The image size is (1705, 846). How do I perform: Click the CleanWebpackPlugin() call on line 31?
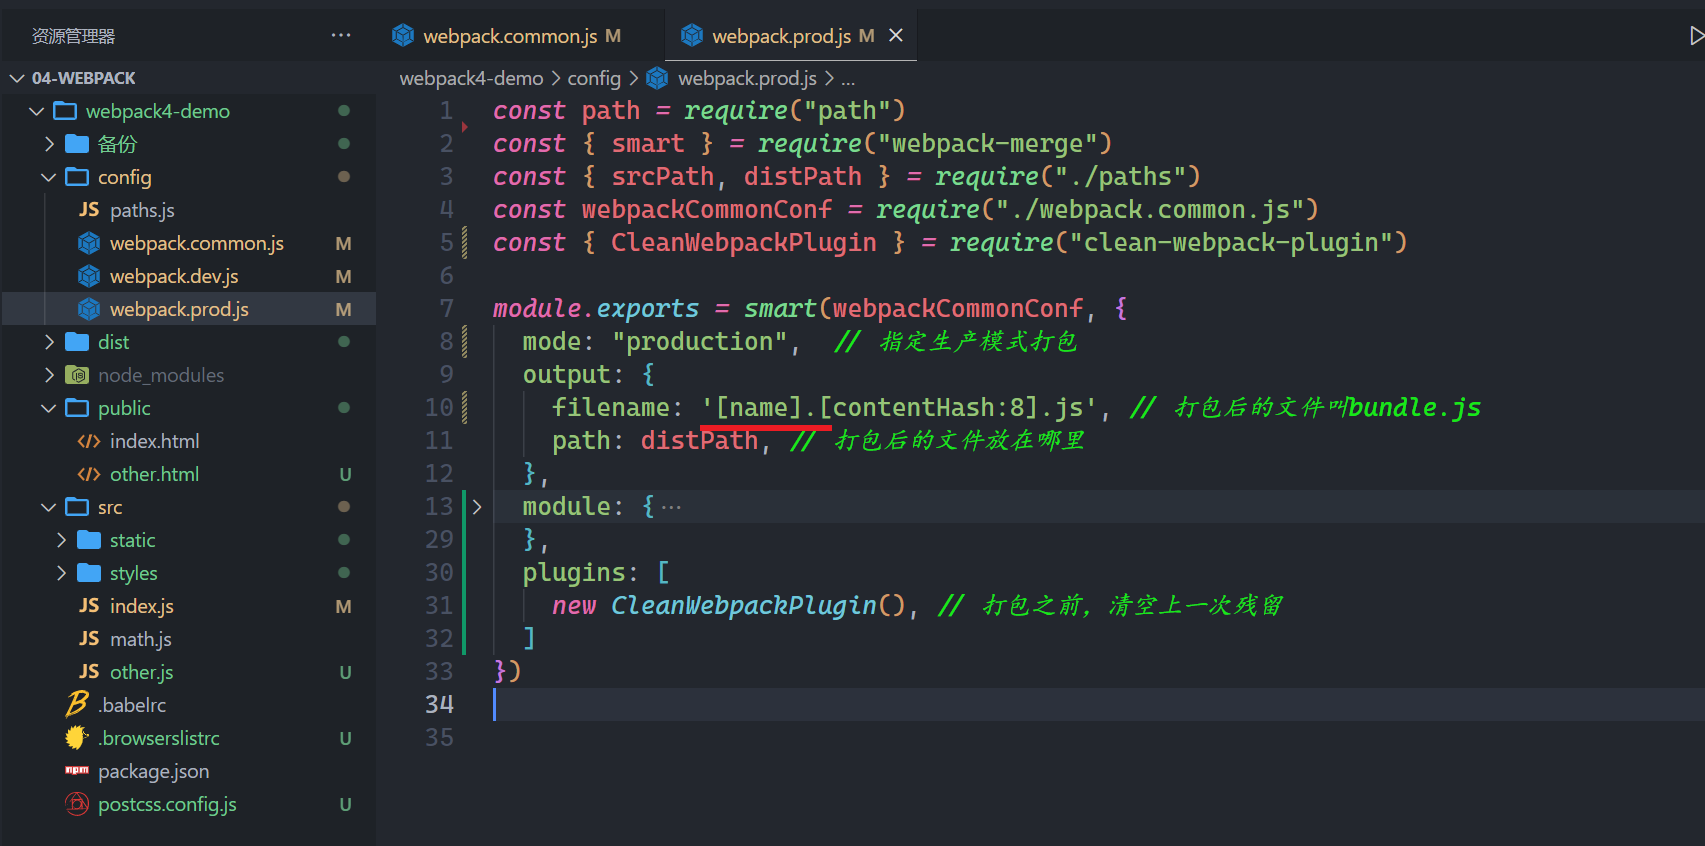[x=758, y=605]
